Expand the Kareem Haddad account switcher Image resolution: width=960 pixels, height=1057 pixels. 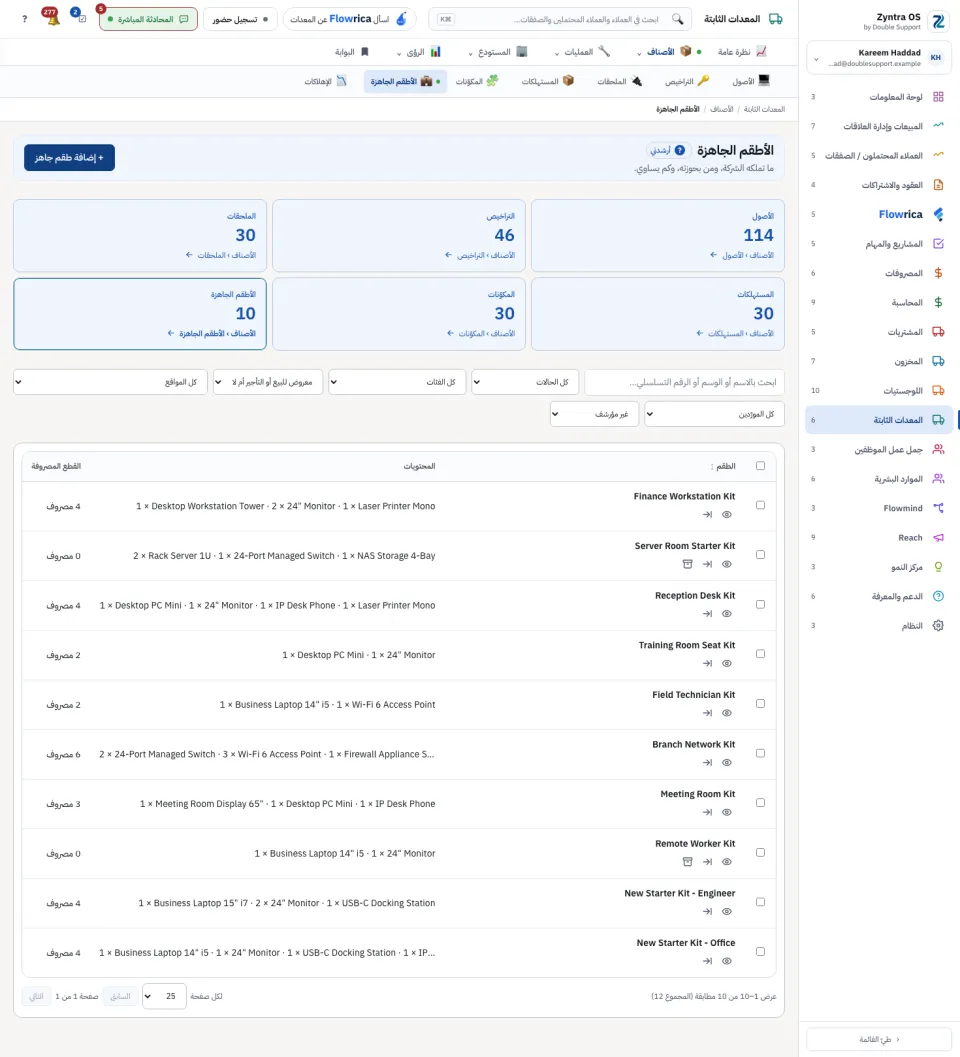(x=879, y=58)
